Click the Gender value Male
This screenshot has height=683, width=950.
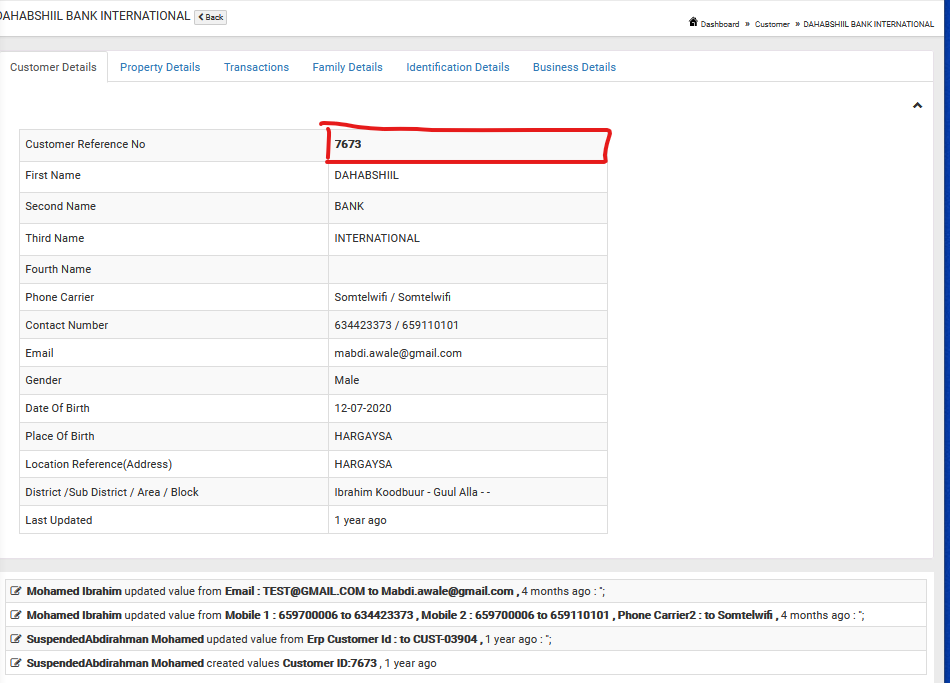point(347,380)
